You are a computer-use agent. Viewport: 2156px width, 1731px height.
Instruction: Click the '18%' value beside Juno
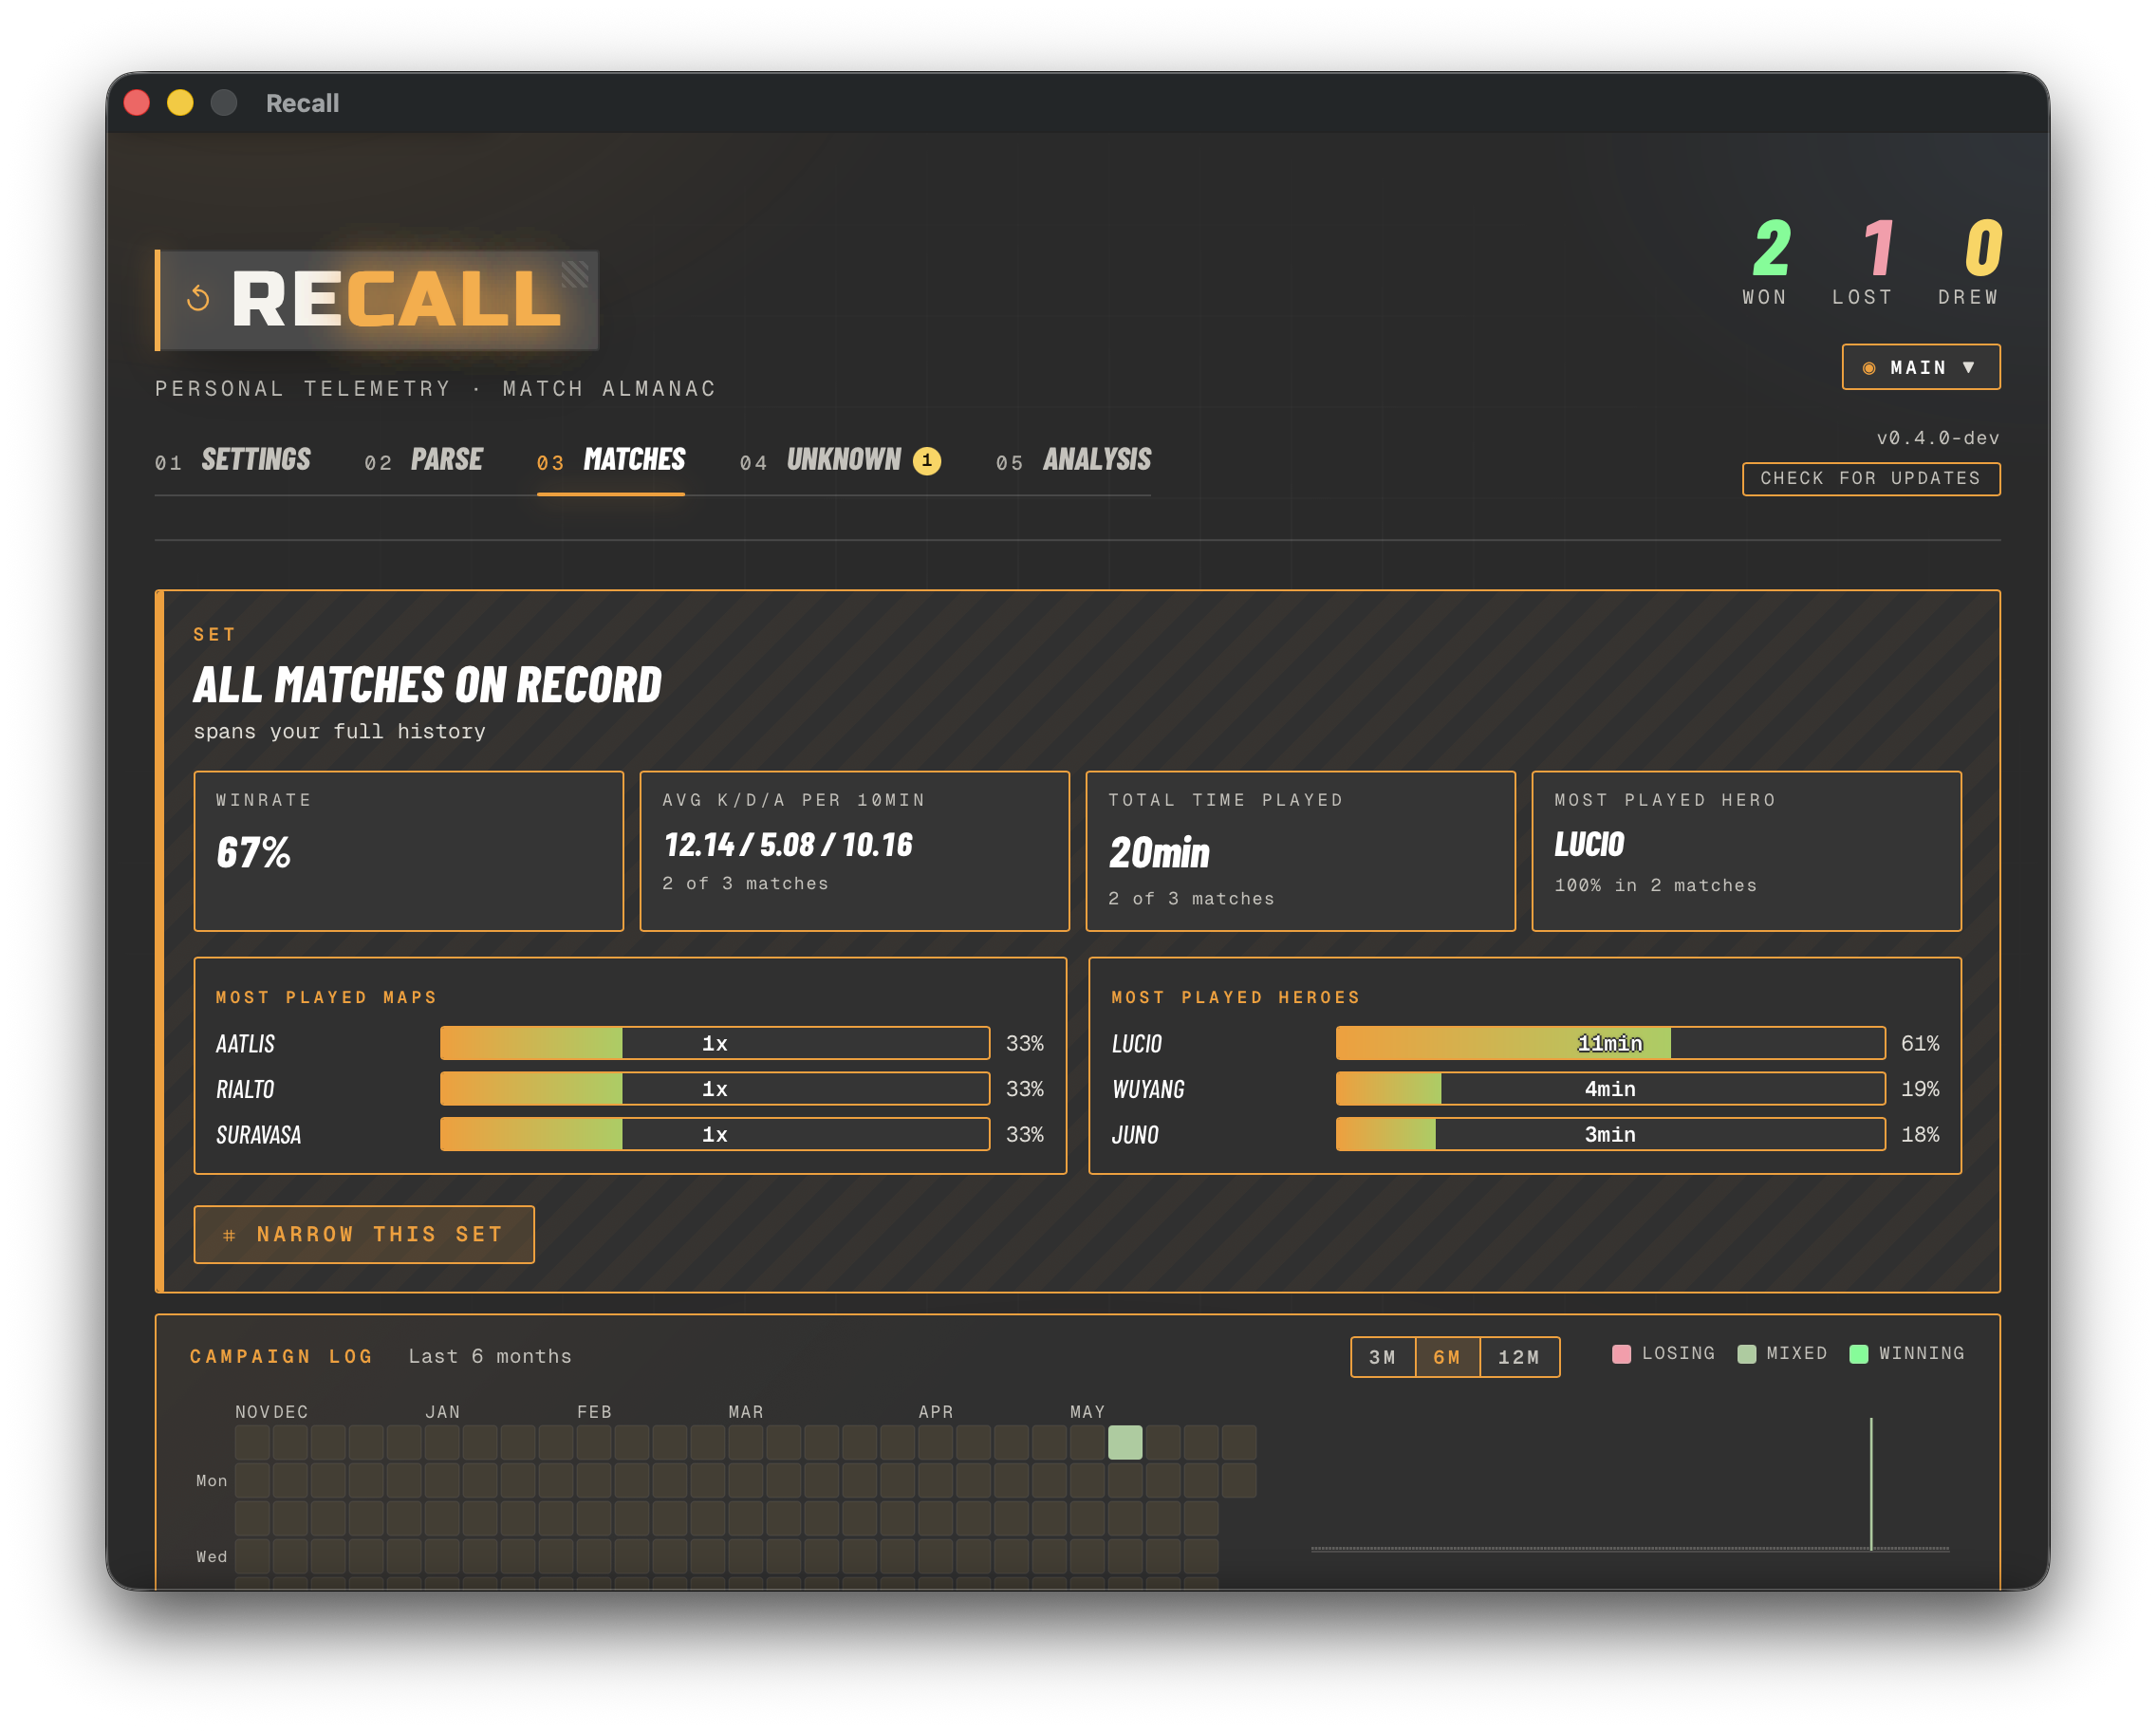click(x=1919, y=1134)
